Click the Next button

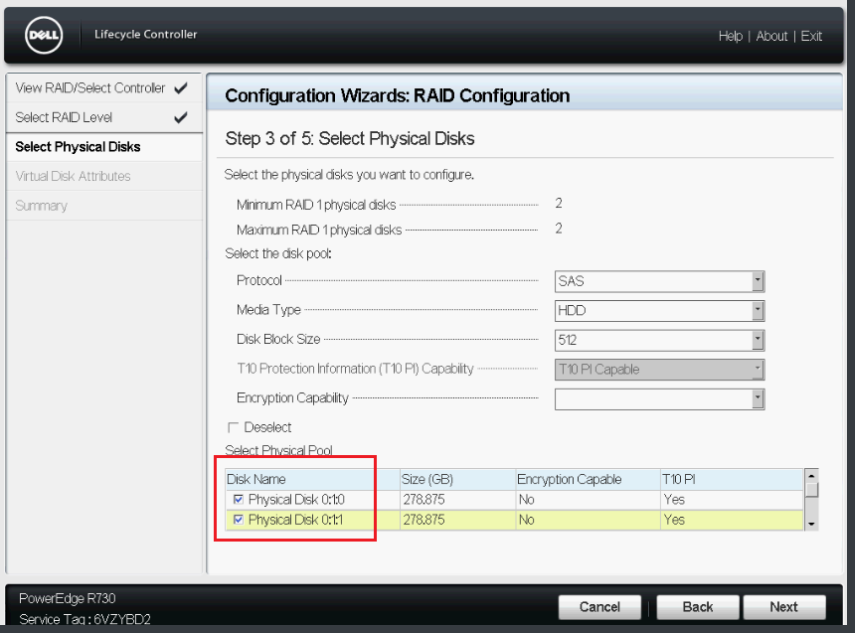785,607
